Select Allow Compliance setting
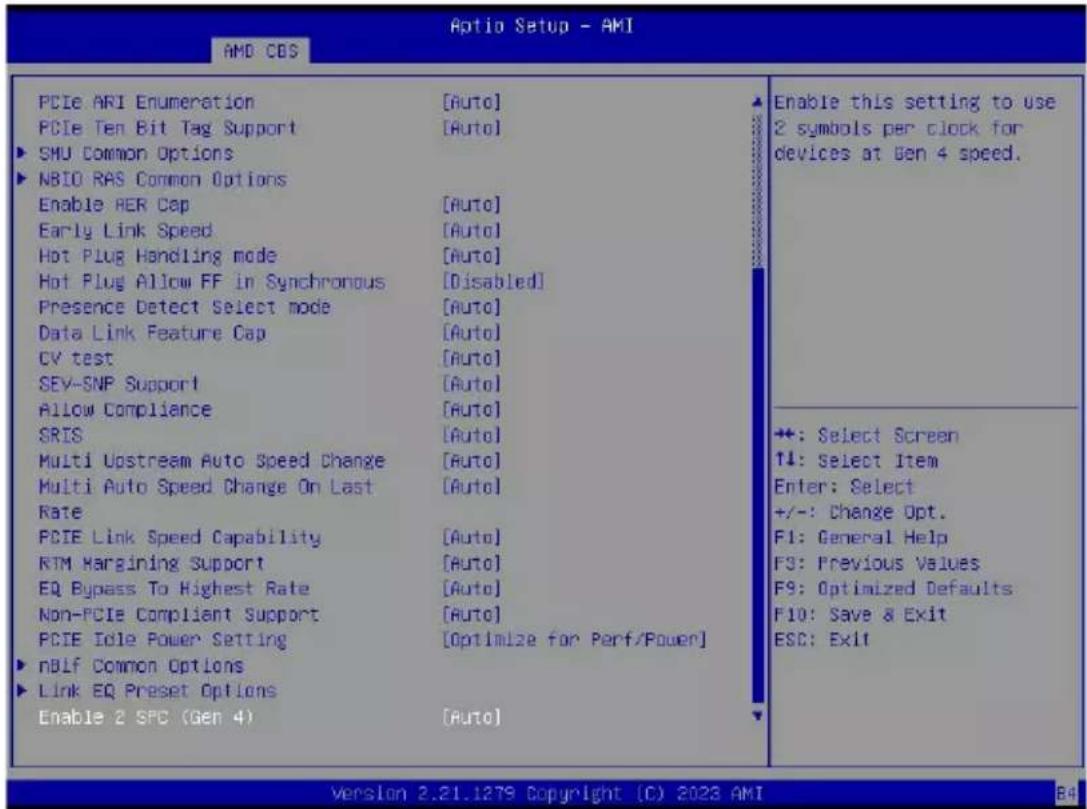 click(x=125, y=410)
